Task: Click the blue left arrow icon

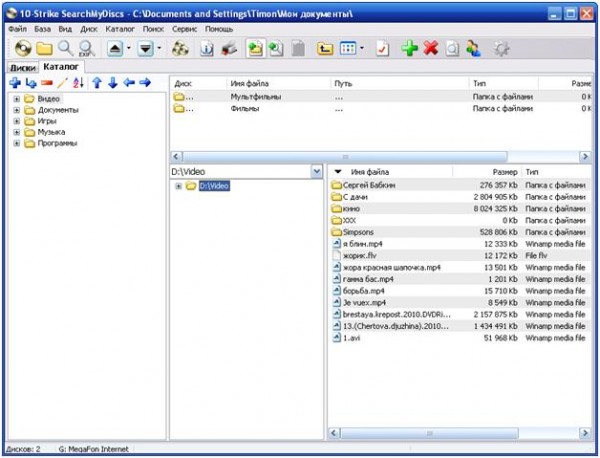Action: tap(129, 82)
